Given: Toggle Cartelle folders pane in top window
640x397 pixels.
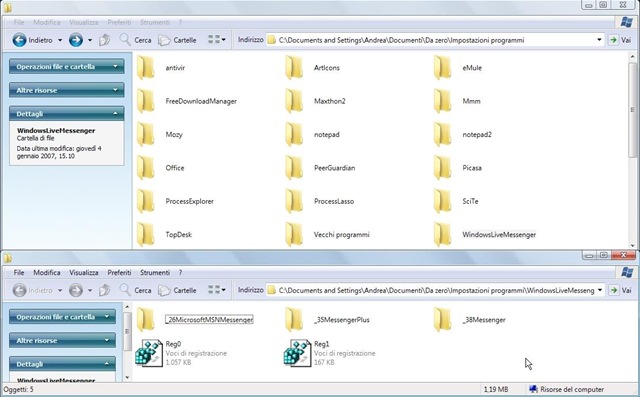Looking at the screenshot, I should click(x=177, y=40).
